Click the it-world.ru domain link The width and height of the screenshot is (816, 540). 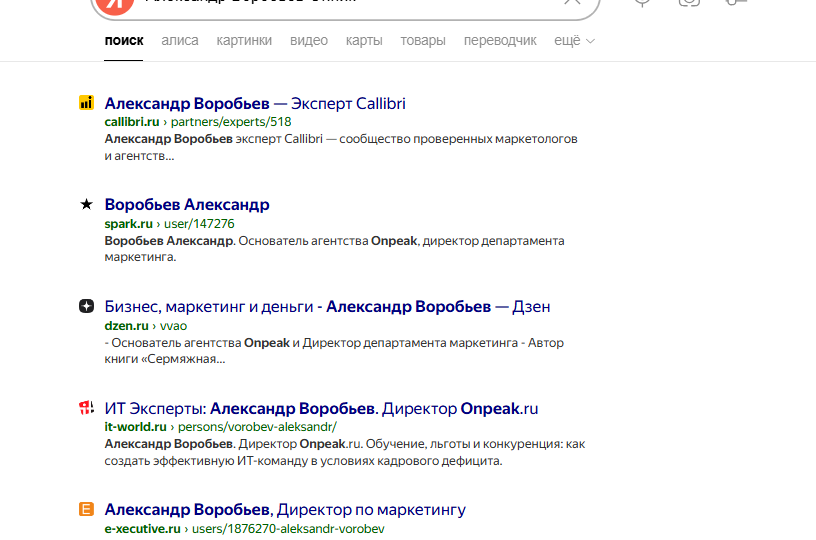(135, 427)
